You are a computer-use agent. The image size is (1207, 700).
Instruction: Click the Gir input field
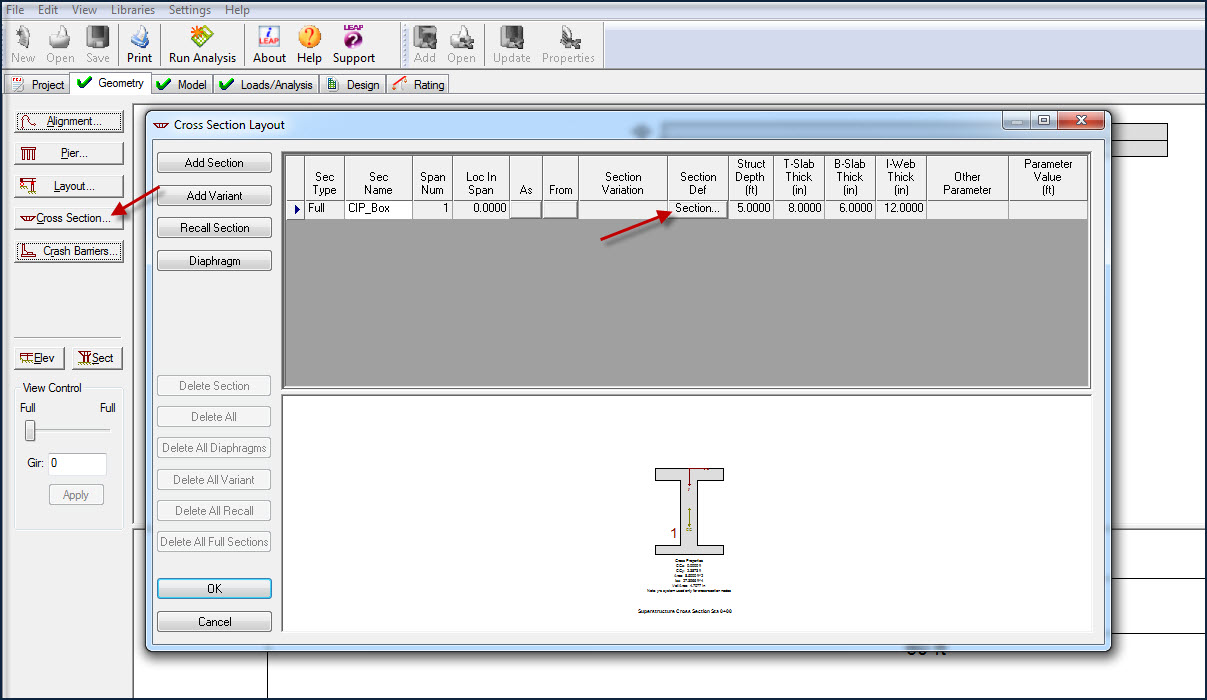click(77, 464)
